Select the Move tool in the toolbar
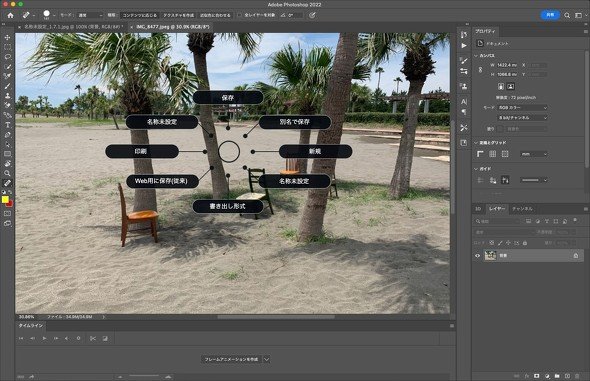This screenshot has height=381, width=590. (x=7, y=38)
